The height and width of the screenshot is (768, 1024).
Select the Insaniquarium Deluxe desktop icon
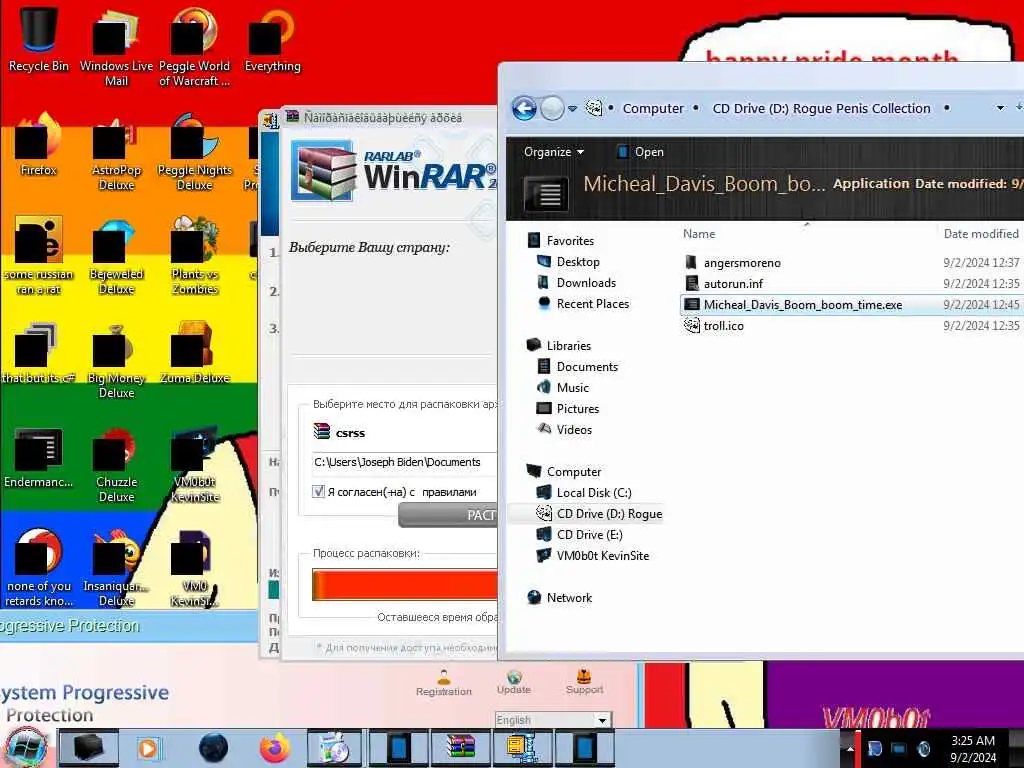coord(116,568)
